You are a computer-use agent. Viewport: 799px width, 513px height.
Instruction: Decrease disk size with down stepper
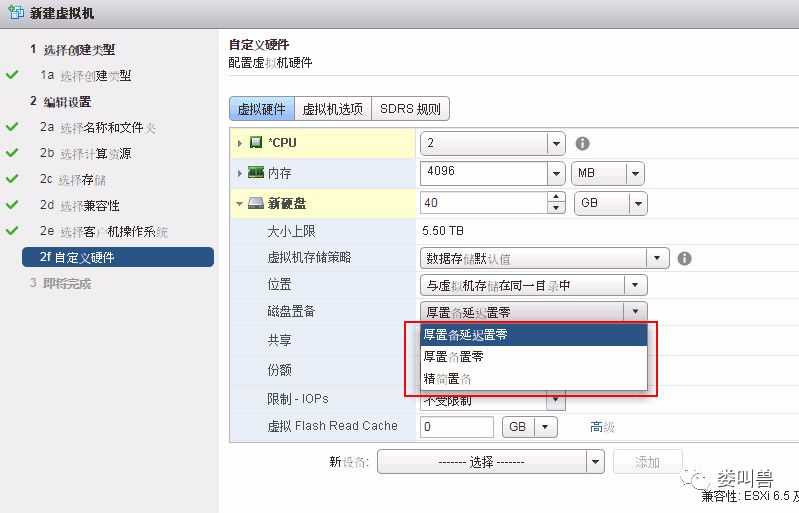tap(556, 209)
